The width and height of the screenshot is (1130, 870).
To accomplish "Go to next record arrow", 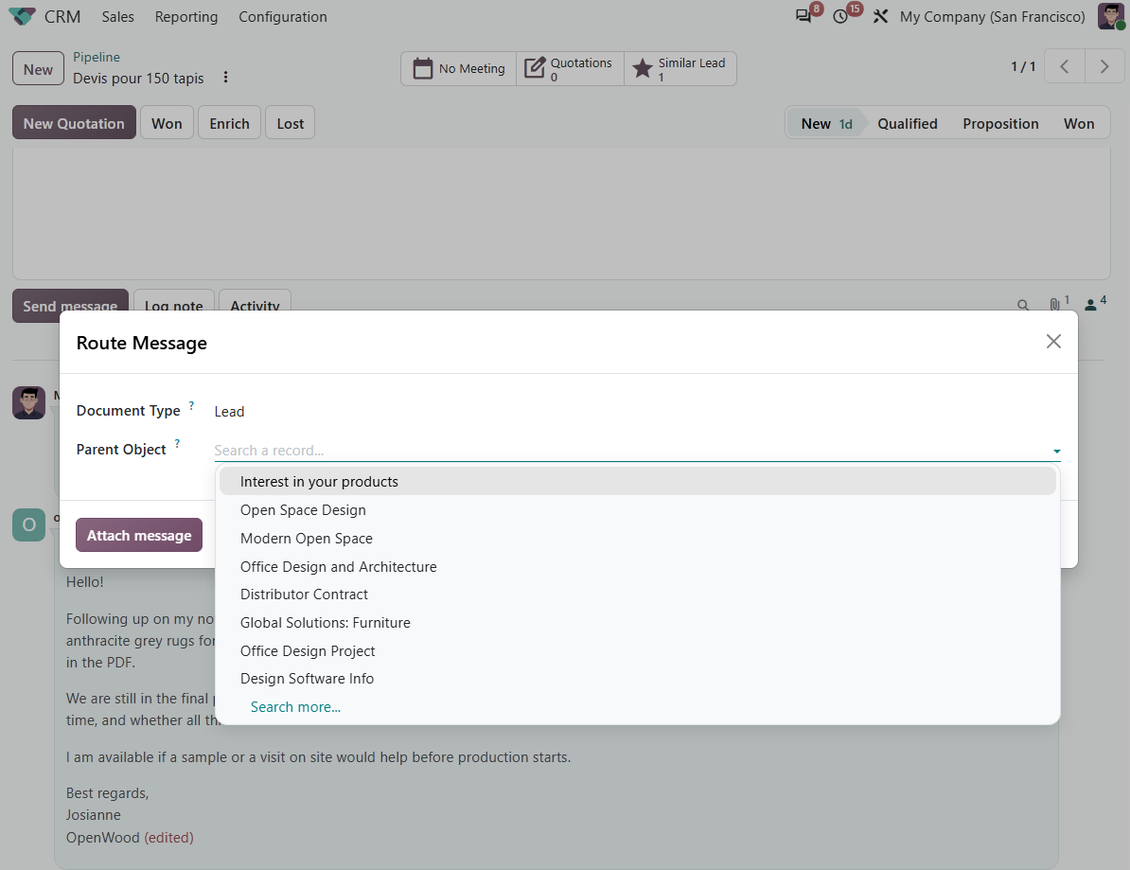I will (x=1104, y=66).
